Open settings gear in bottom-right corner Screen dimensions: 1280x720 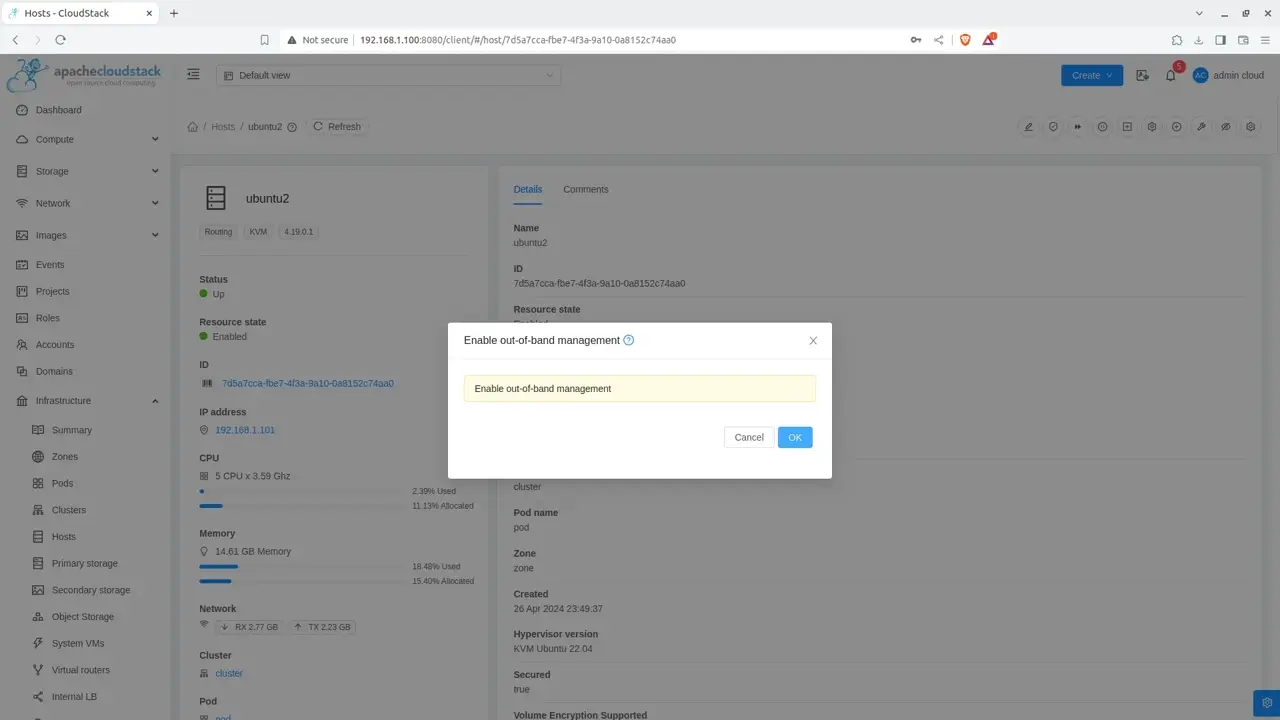tap(1266, 703)
